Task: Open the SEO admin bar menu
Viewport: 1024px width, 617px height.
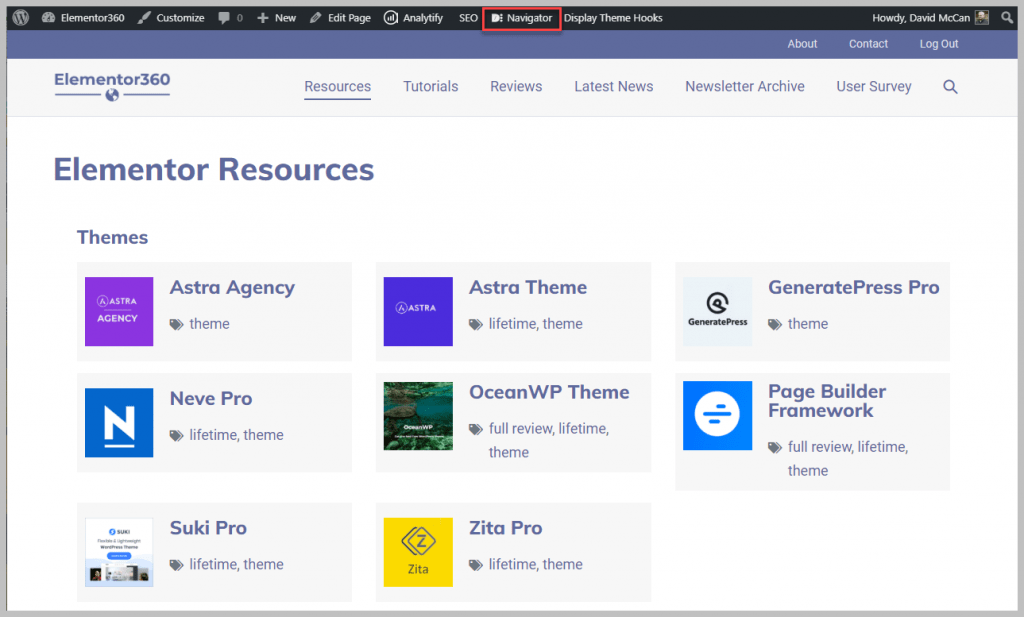Action: point(468,17)
